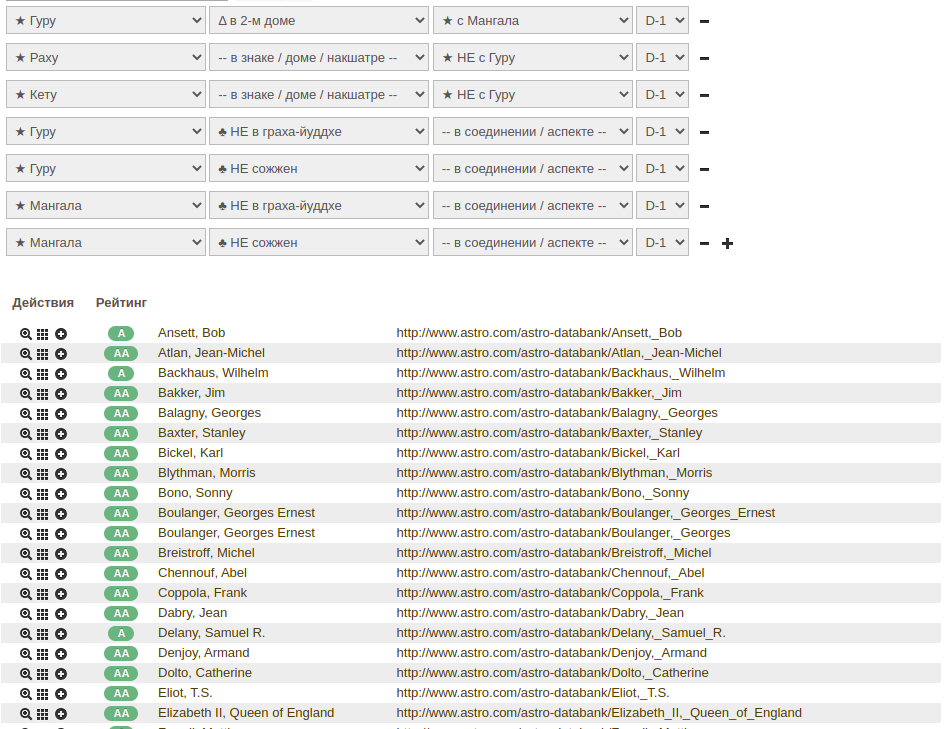This screenshot has width=950, height=729.
Task: Select name 'Baxter, Stanley'
Action: click(202, 433)
